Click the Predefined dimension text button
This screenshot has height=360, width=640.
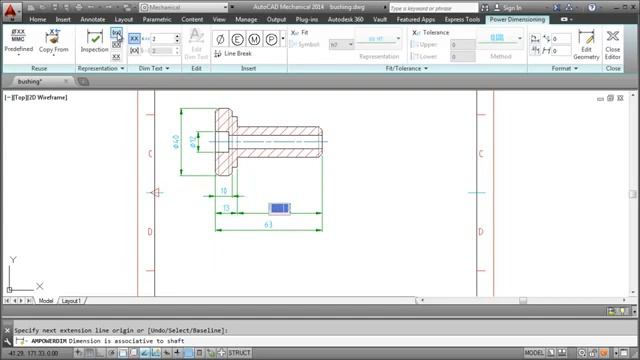point(18,42)
